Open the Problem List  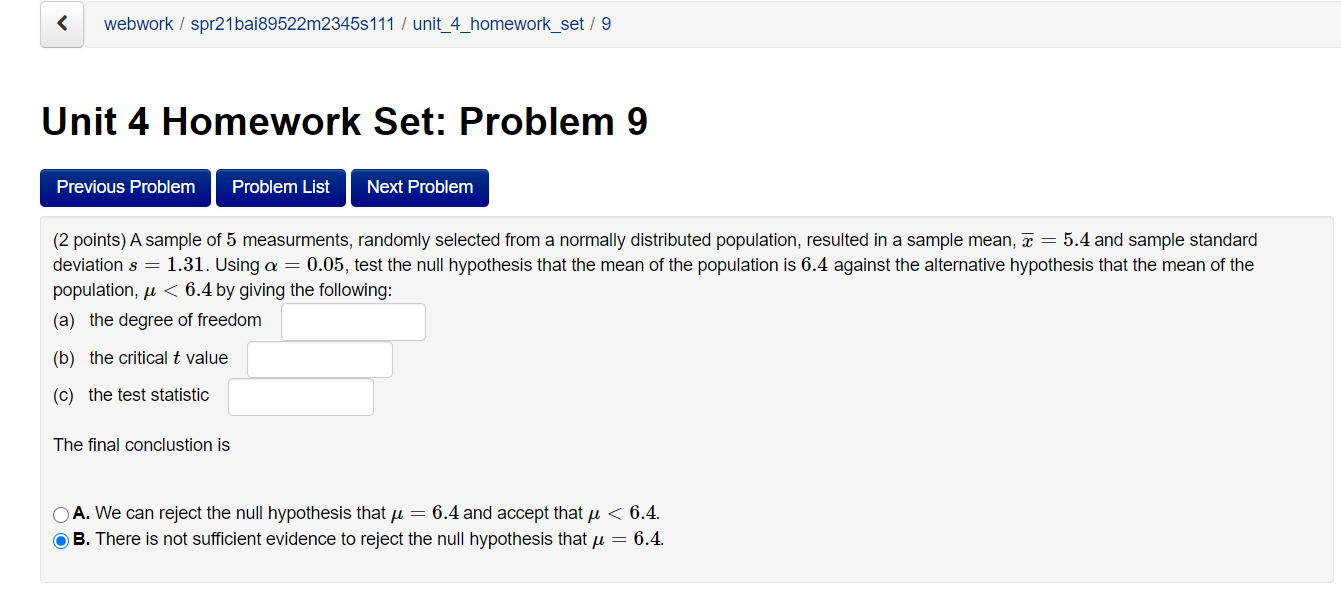point(280,187)
